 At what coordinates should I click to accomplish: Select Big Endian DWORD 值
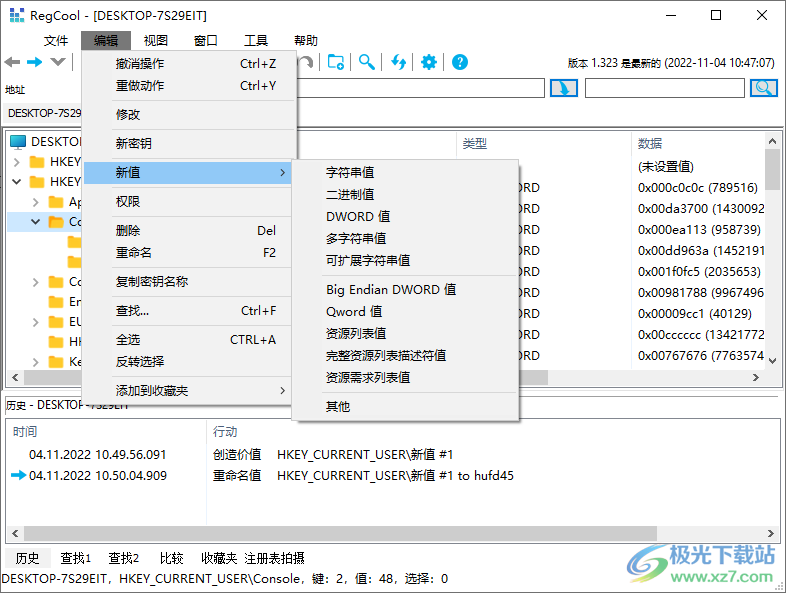405,290
